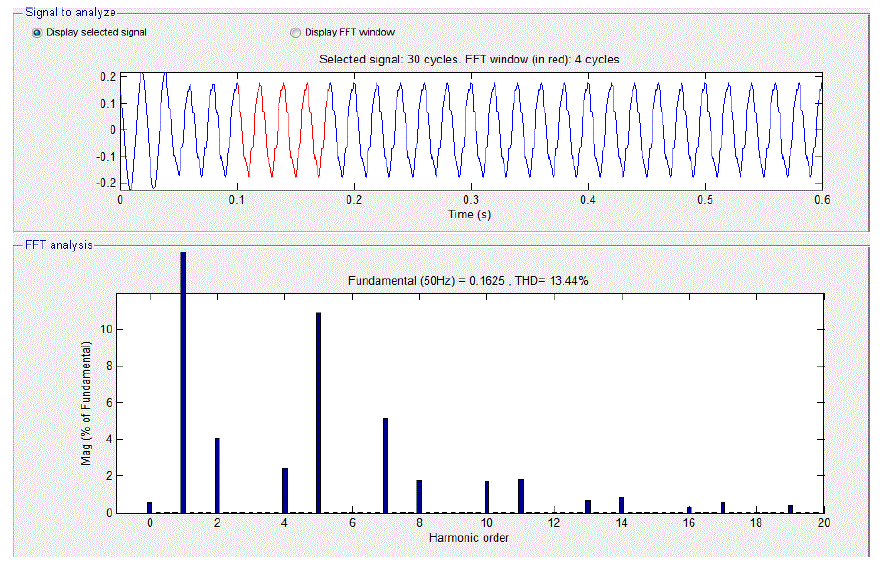Click the 'Time (s)' x-axis label

tap(469, 213)
